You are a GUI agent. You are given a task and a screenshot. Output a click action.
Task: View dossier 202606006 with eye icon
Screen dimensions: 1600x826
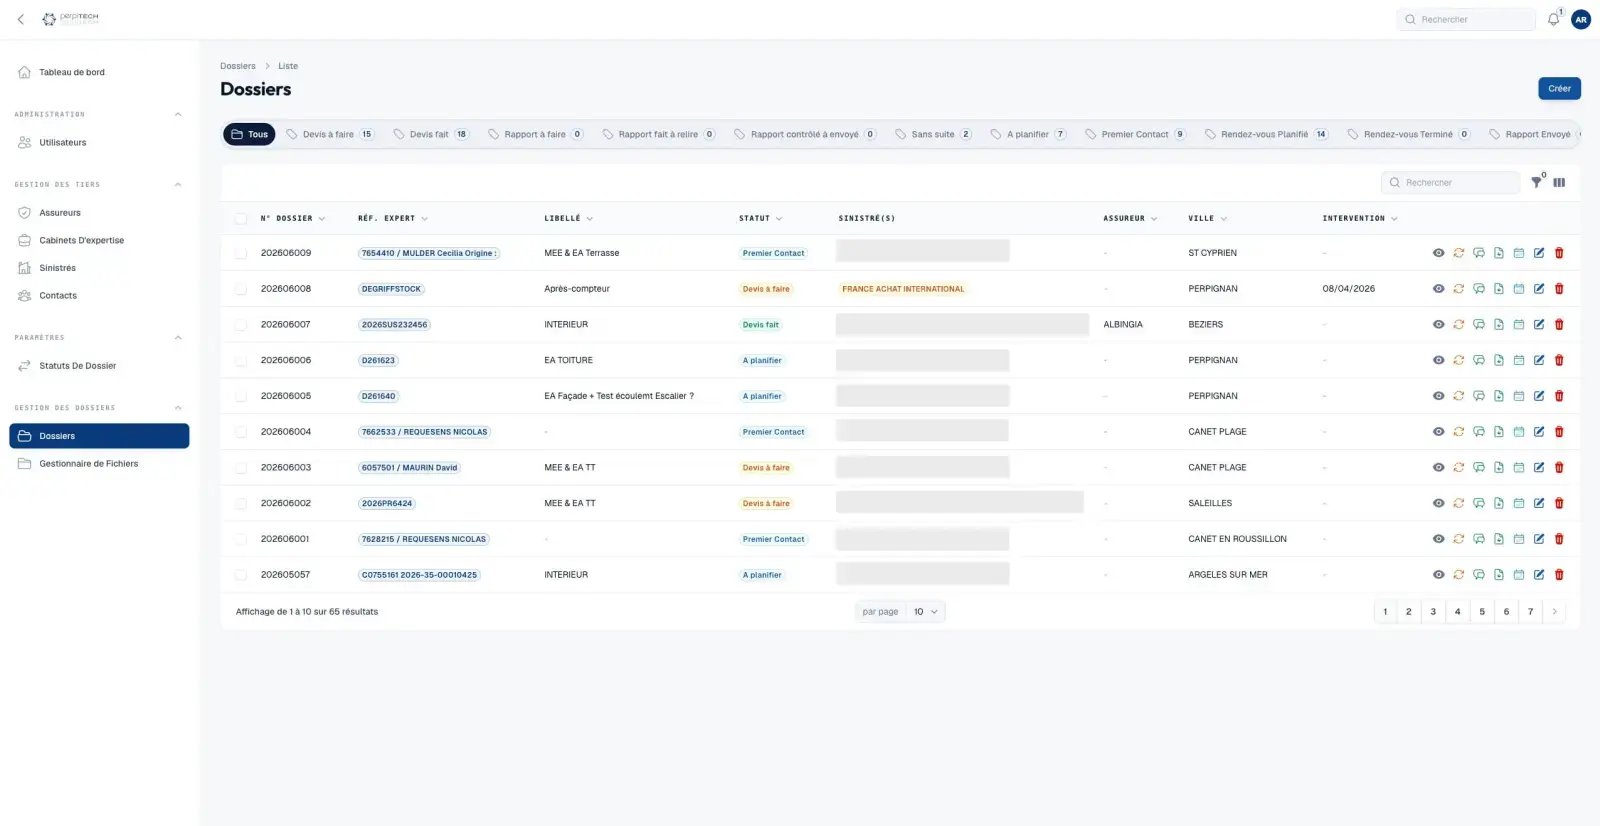pos(1438,360)
